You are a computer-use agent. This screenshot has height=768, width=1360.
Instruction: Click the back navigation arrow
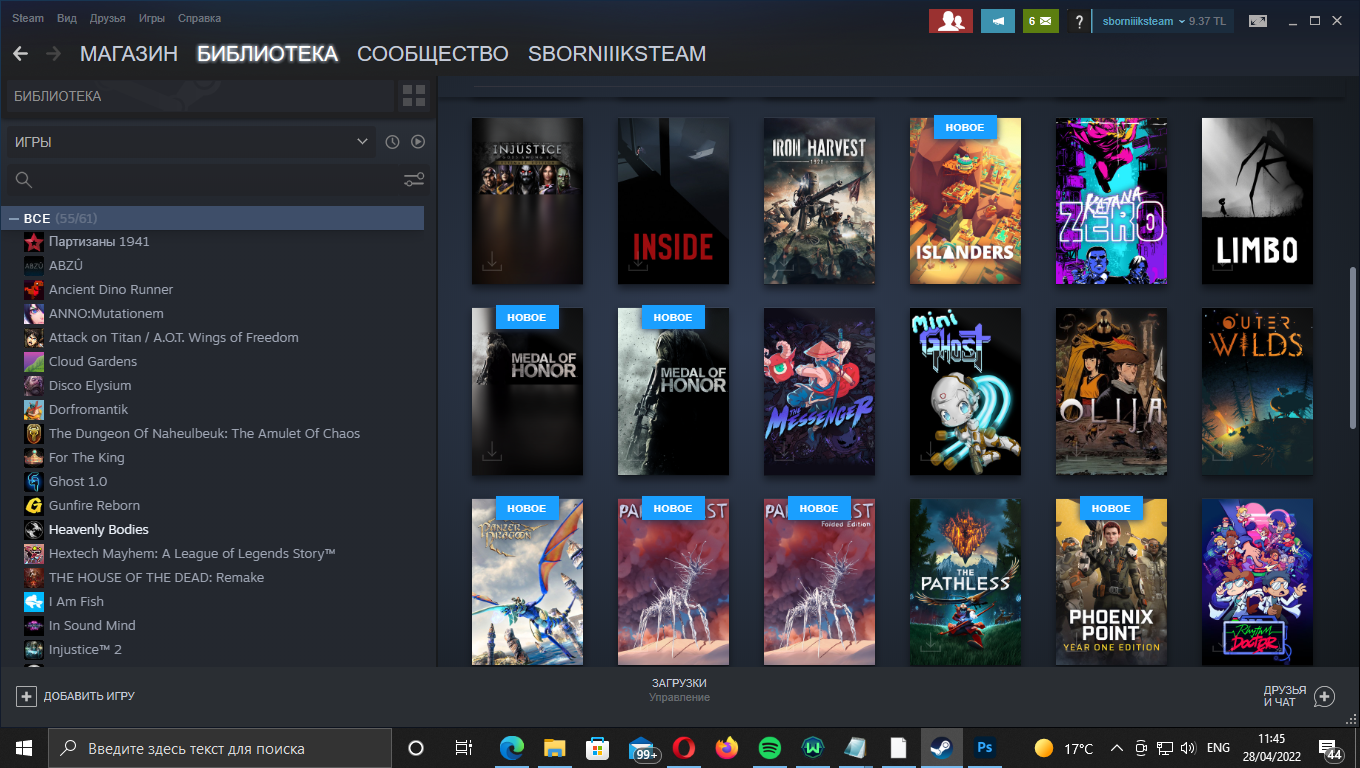click(x=20, y=54)
